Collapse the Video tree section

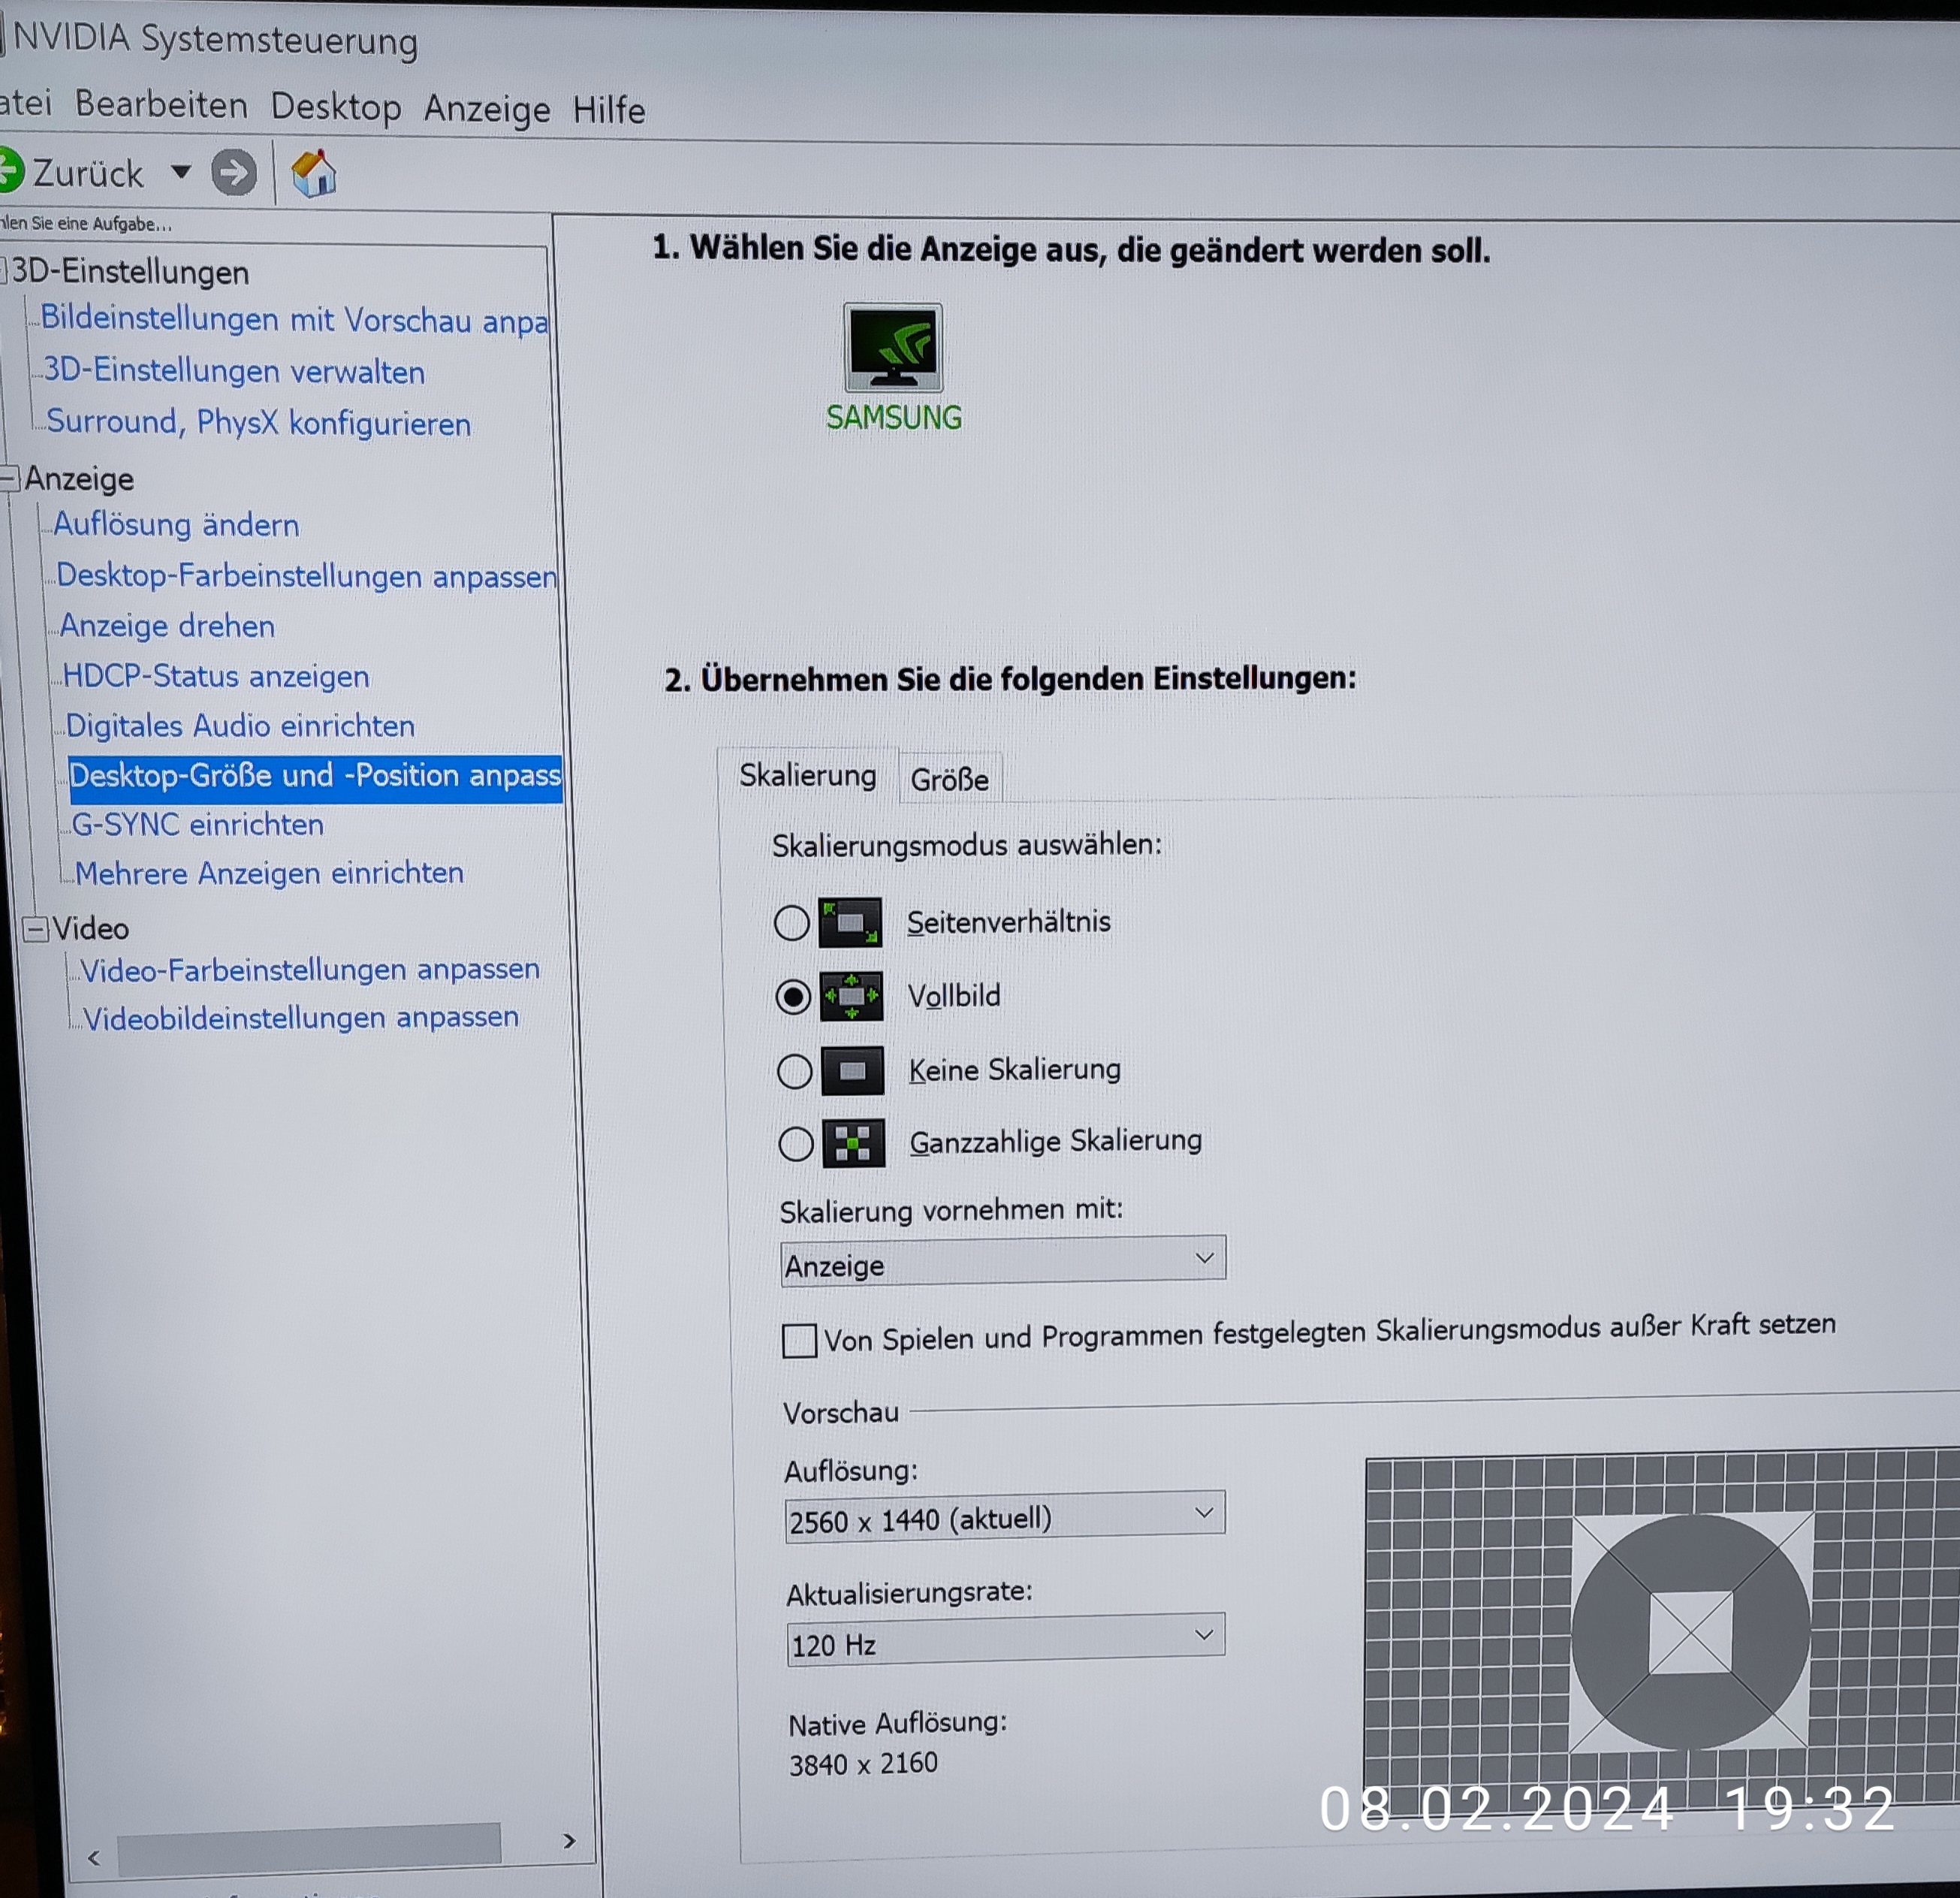pos(36,929)
